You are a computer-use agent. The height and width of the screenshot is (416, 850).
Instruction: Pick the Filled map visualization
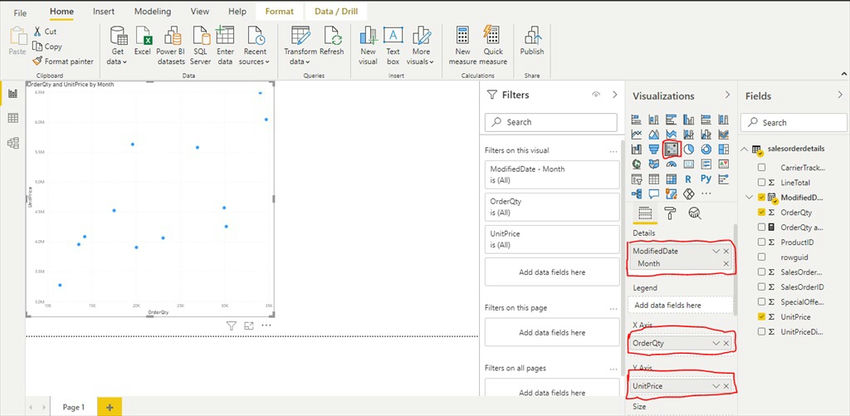(654, 164)
